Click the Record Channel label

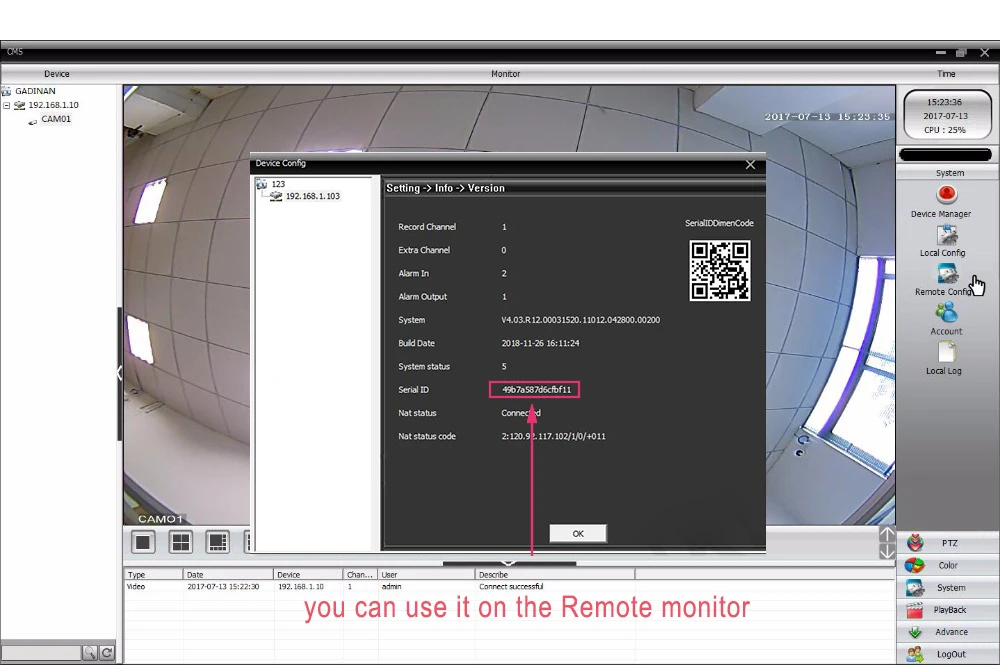pos(427,227)
